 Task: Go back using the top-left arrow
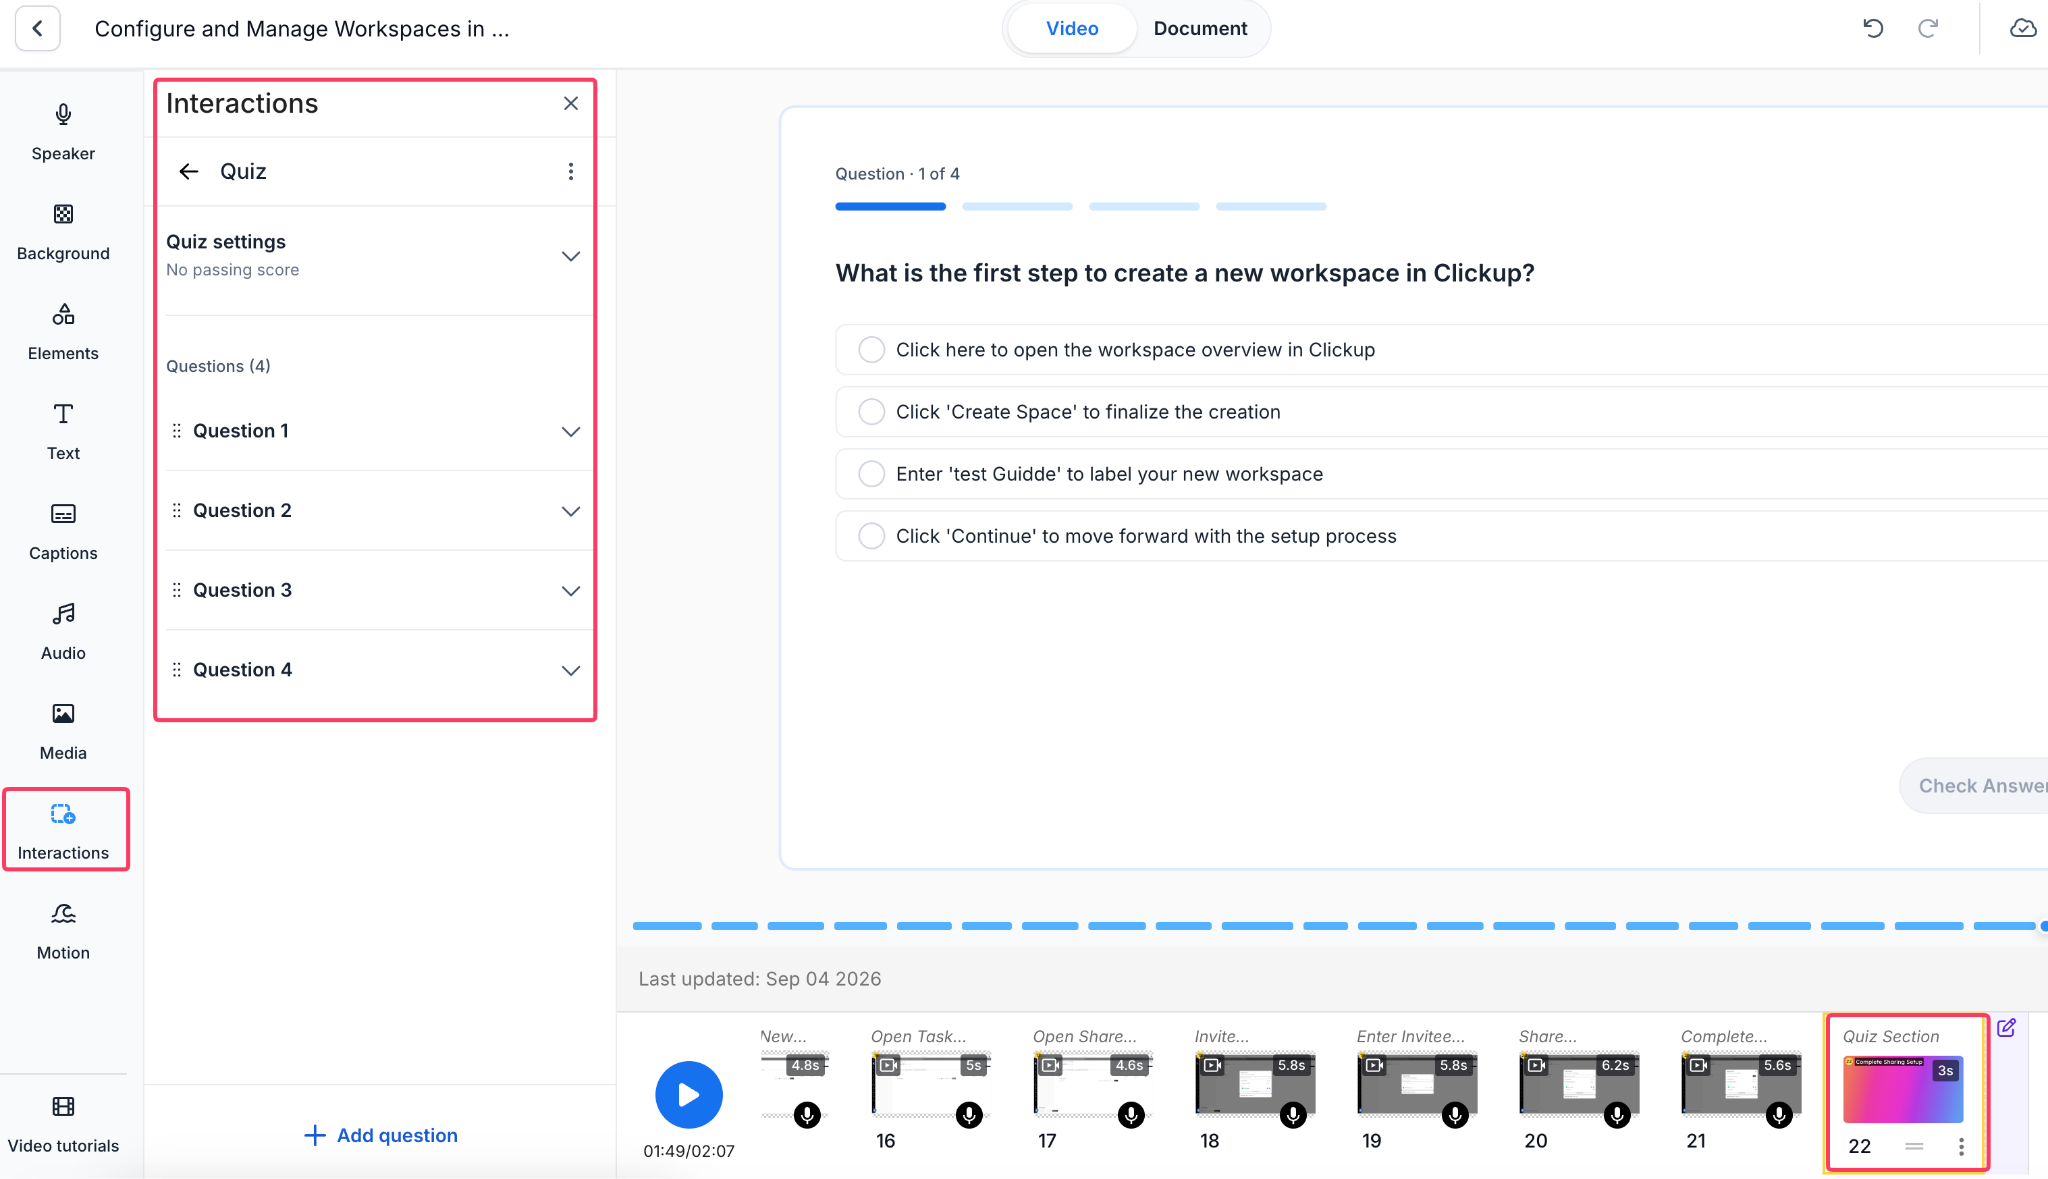click(38, 28)
